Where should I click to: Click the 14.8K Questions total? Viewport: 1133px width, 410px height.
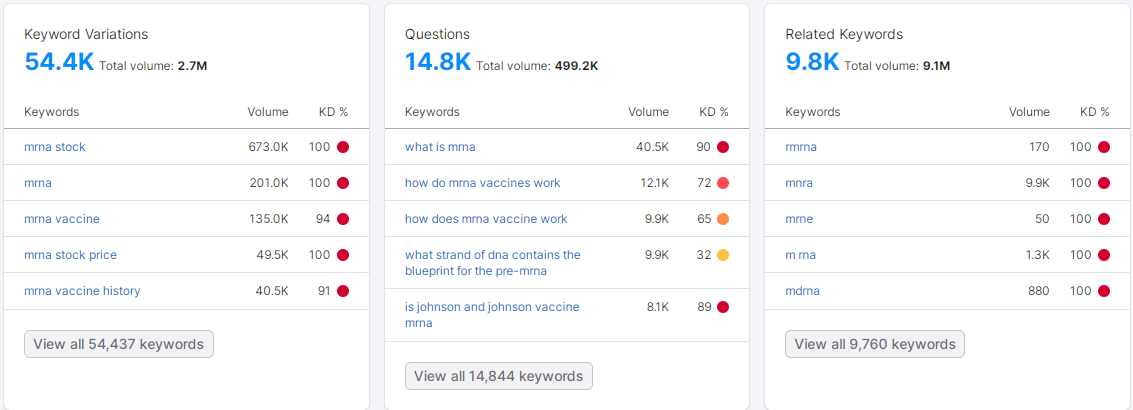pos(437,62)
